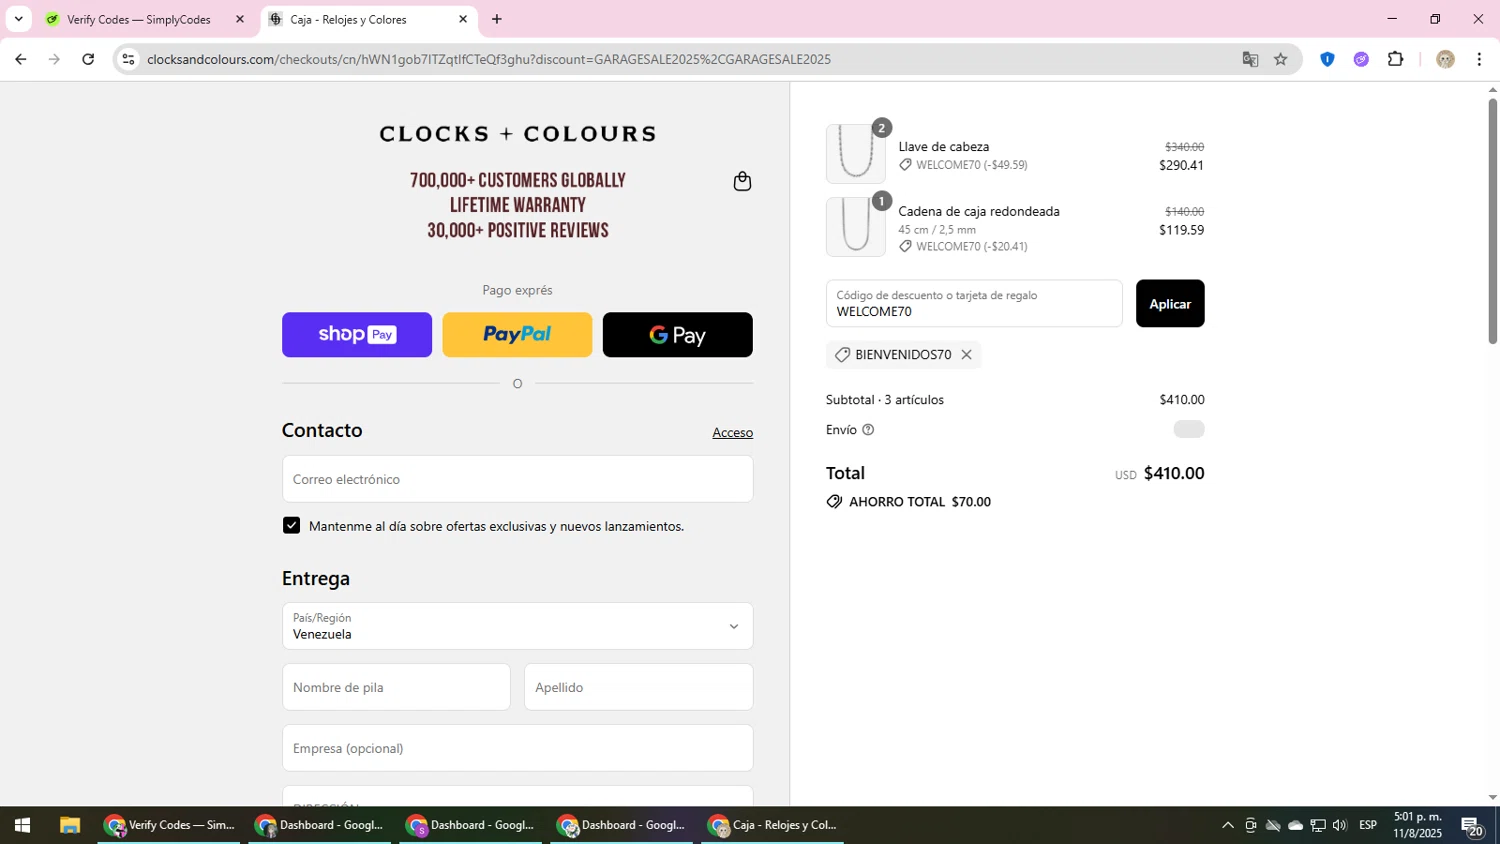Pay with Shop Pay button

[x=357, y=335]
